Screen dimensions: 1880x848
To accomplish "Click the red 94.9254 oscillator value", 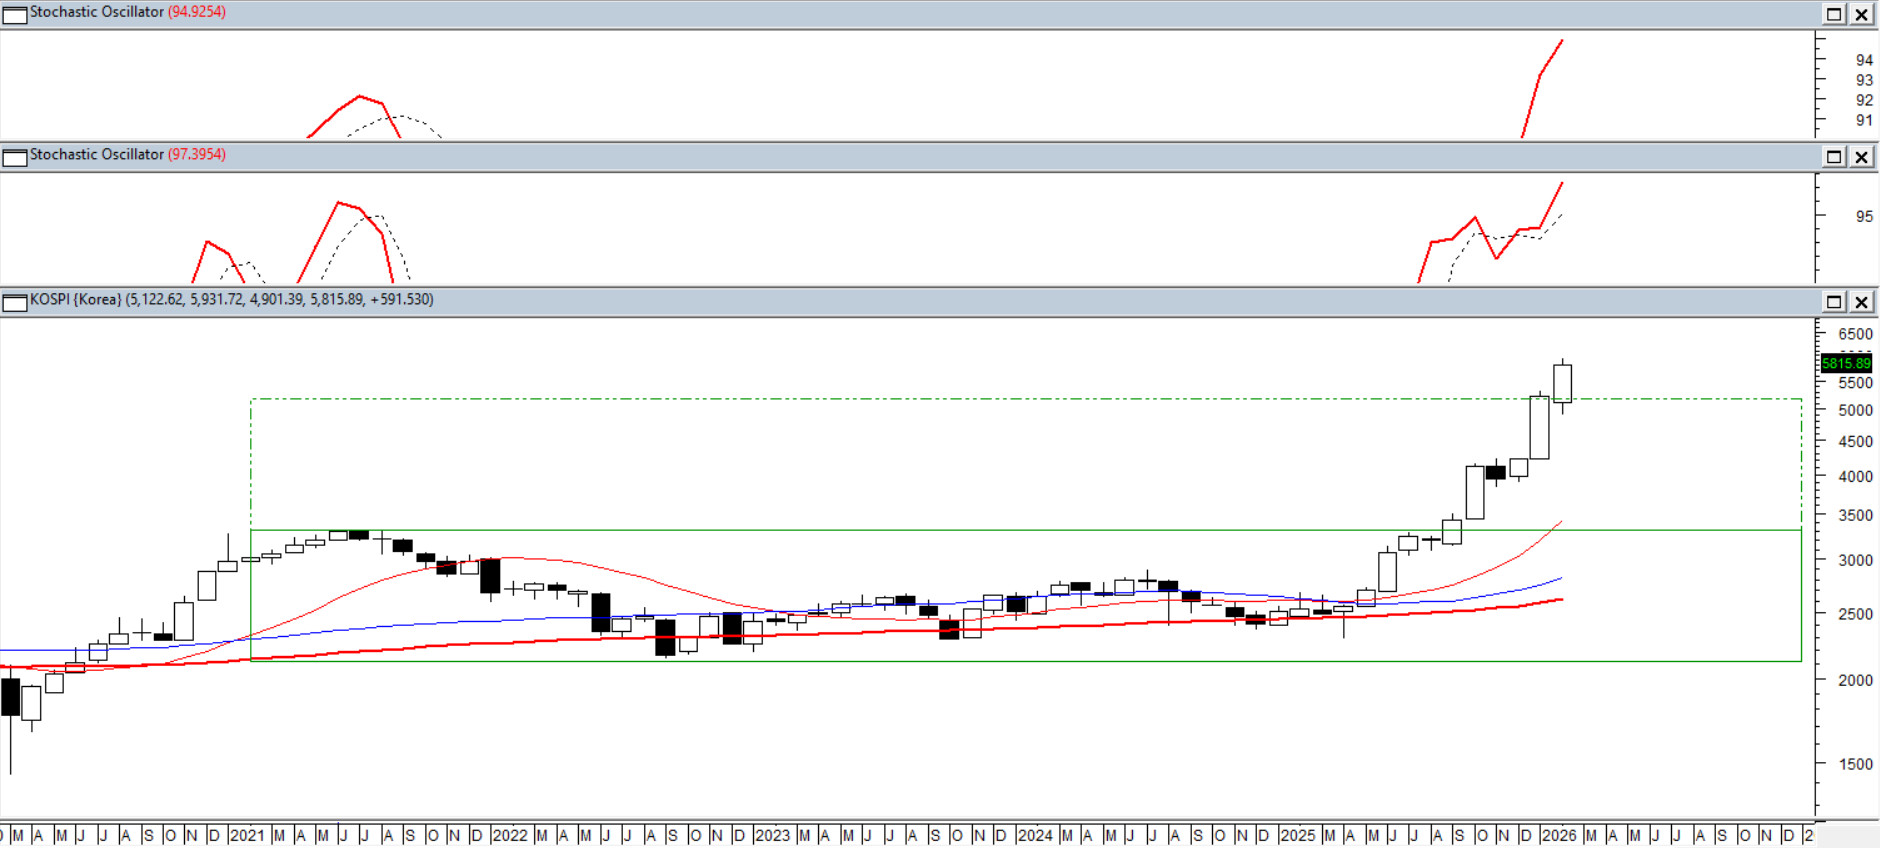I will tap(197, 12).
